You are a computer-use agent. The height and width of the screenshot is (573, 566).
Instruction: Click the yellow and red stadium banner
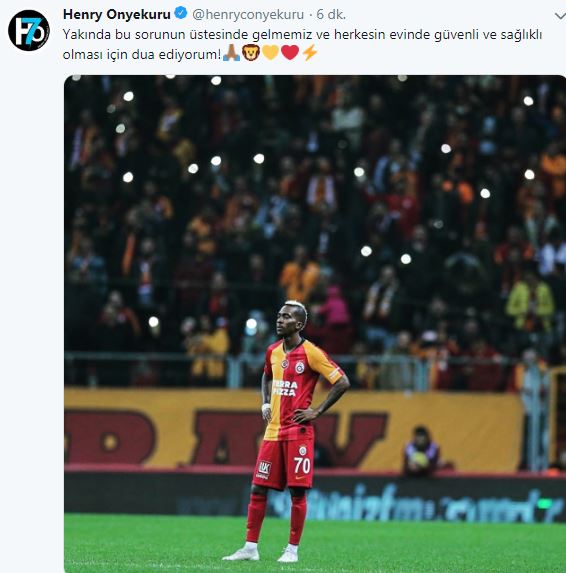(293, 428)
